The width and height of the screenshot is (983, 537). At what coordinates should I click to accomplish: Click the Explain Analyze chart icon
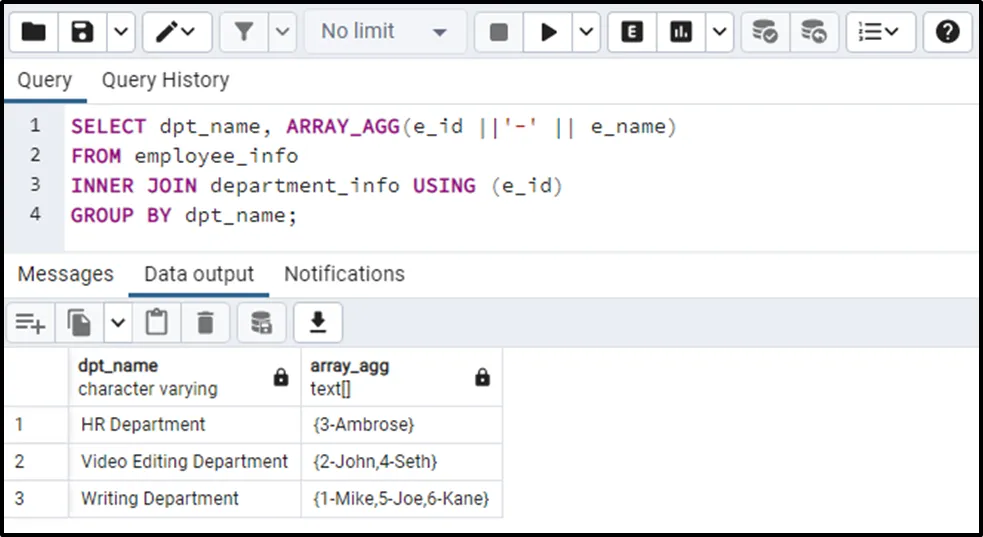(x=682, y=32)
